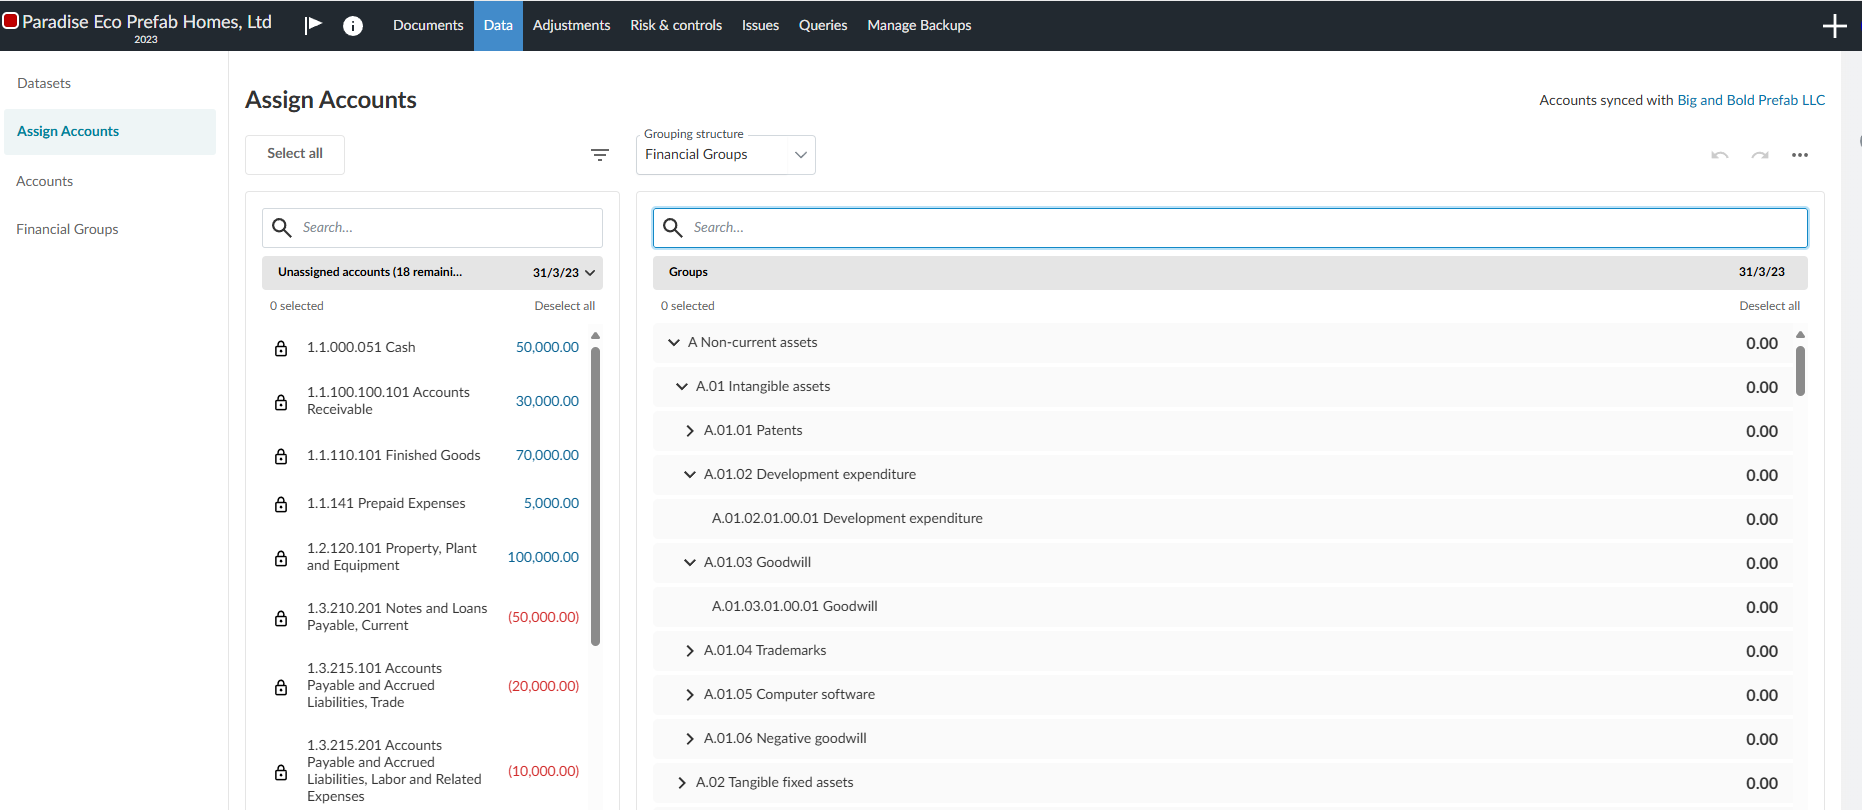The height and width of the screenshot is (810, 1862).
Task: Click the redo arrow icon
Action: tap(1760, 155)
